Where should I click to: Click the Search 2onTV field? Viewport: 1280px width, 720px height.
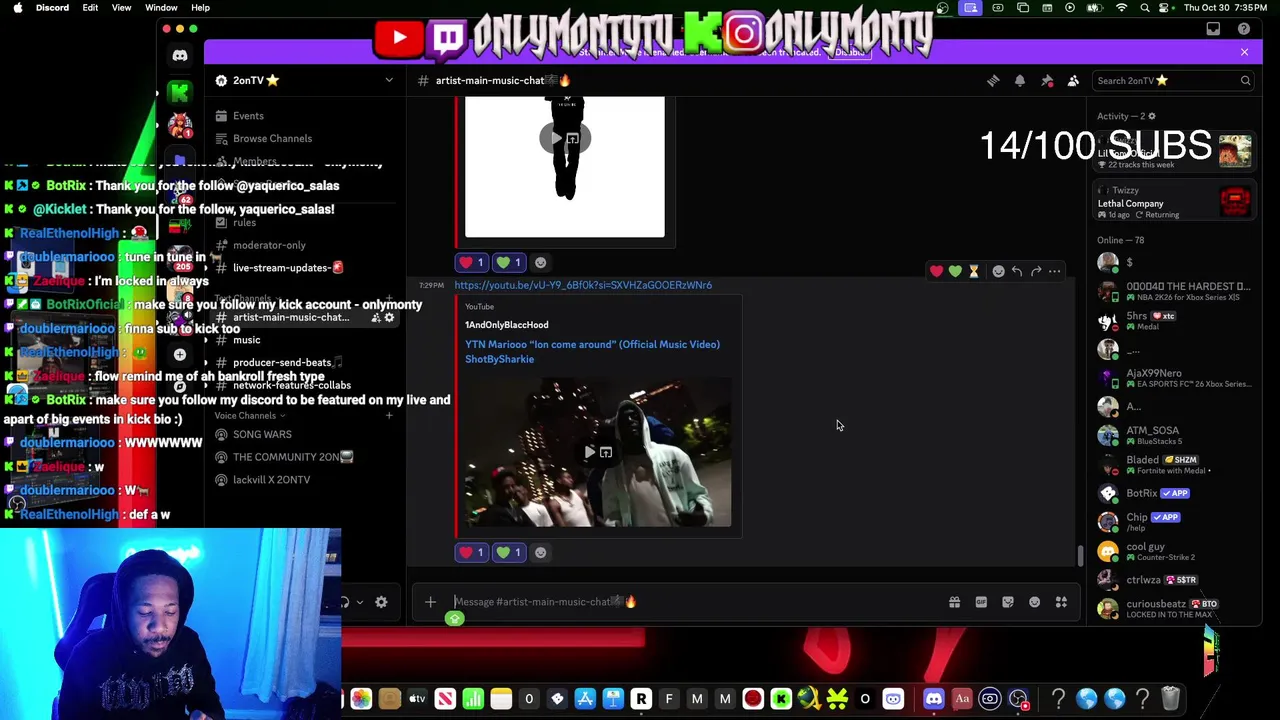[x=1174, y=81]
